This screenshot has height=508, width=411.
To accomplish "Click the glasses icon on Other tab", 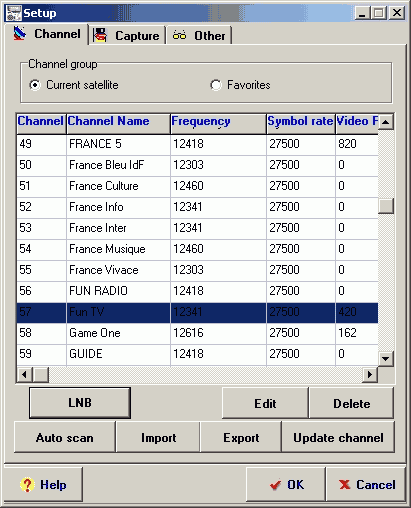I will click(x=179, y=35).
